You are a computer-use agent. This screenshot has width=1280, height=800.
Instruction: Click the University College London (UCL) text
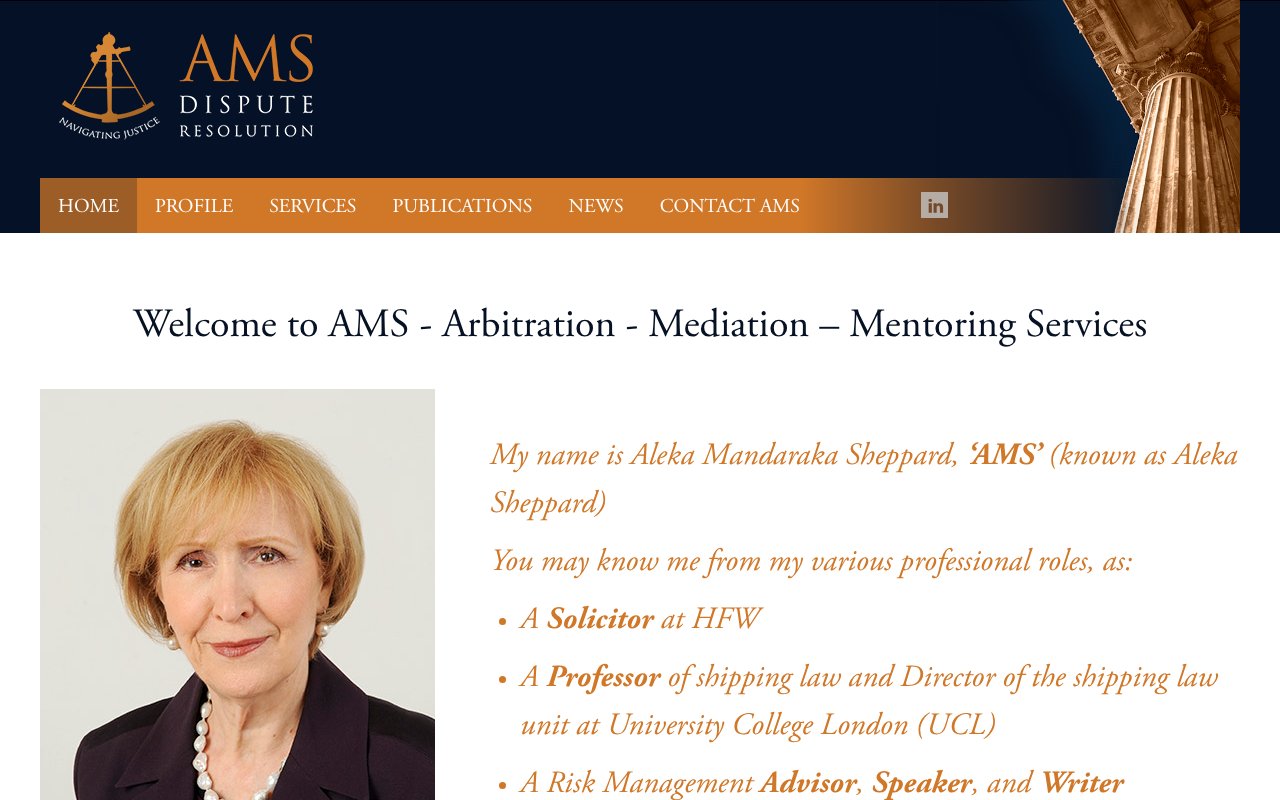tap(801, 725)
